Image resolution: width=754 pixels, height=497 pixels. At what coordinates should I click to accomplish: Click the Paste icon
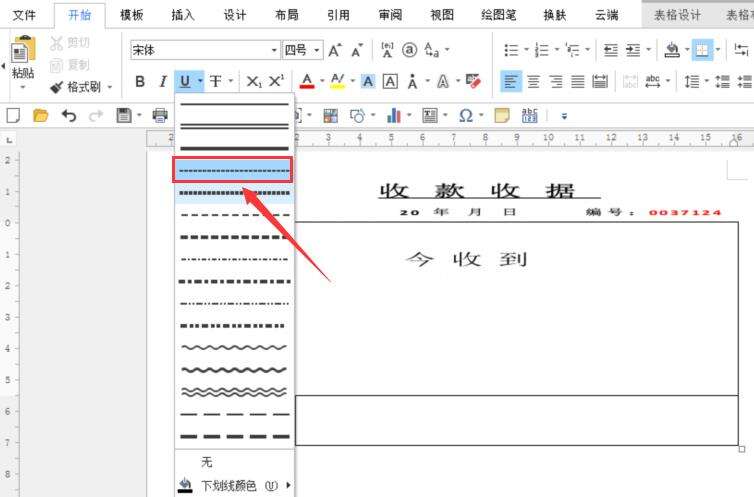pos(23,50)
